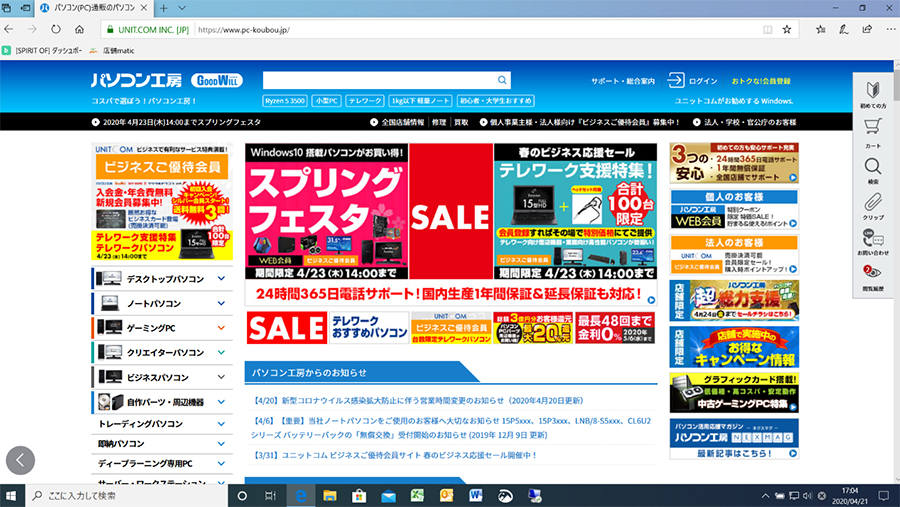Refresh the page with reload button
Image resolution: width=900 pixels, height=507 pixels.
point(56,29)
